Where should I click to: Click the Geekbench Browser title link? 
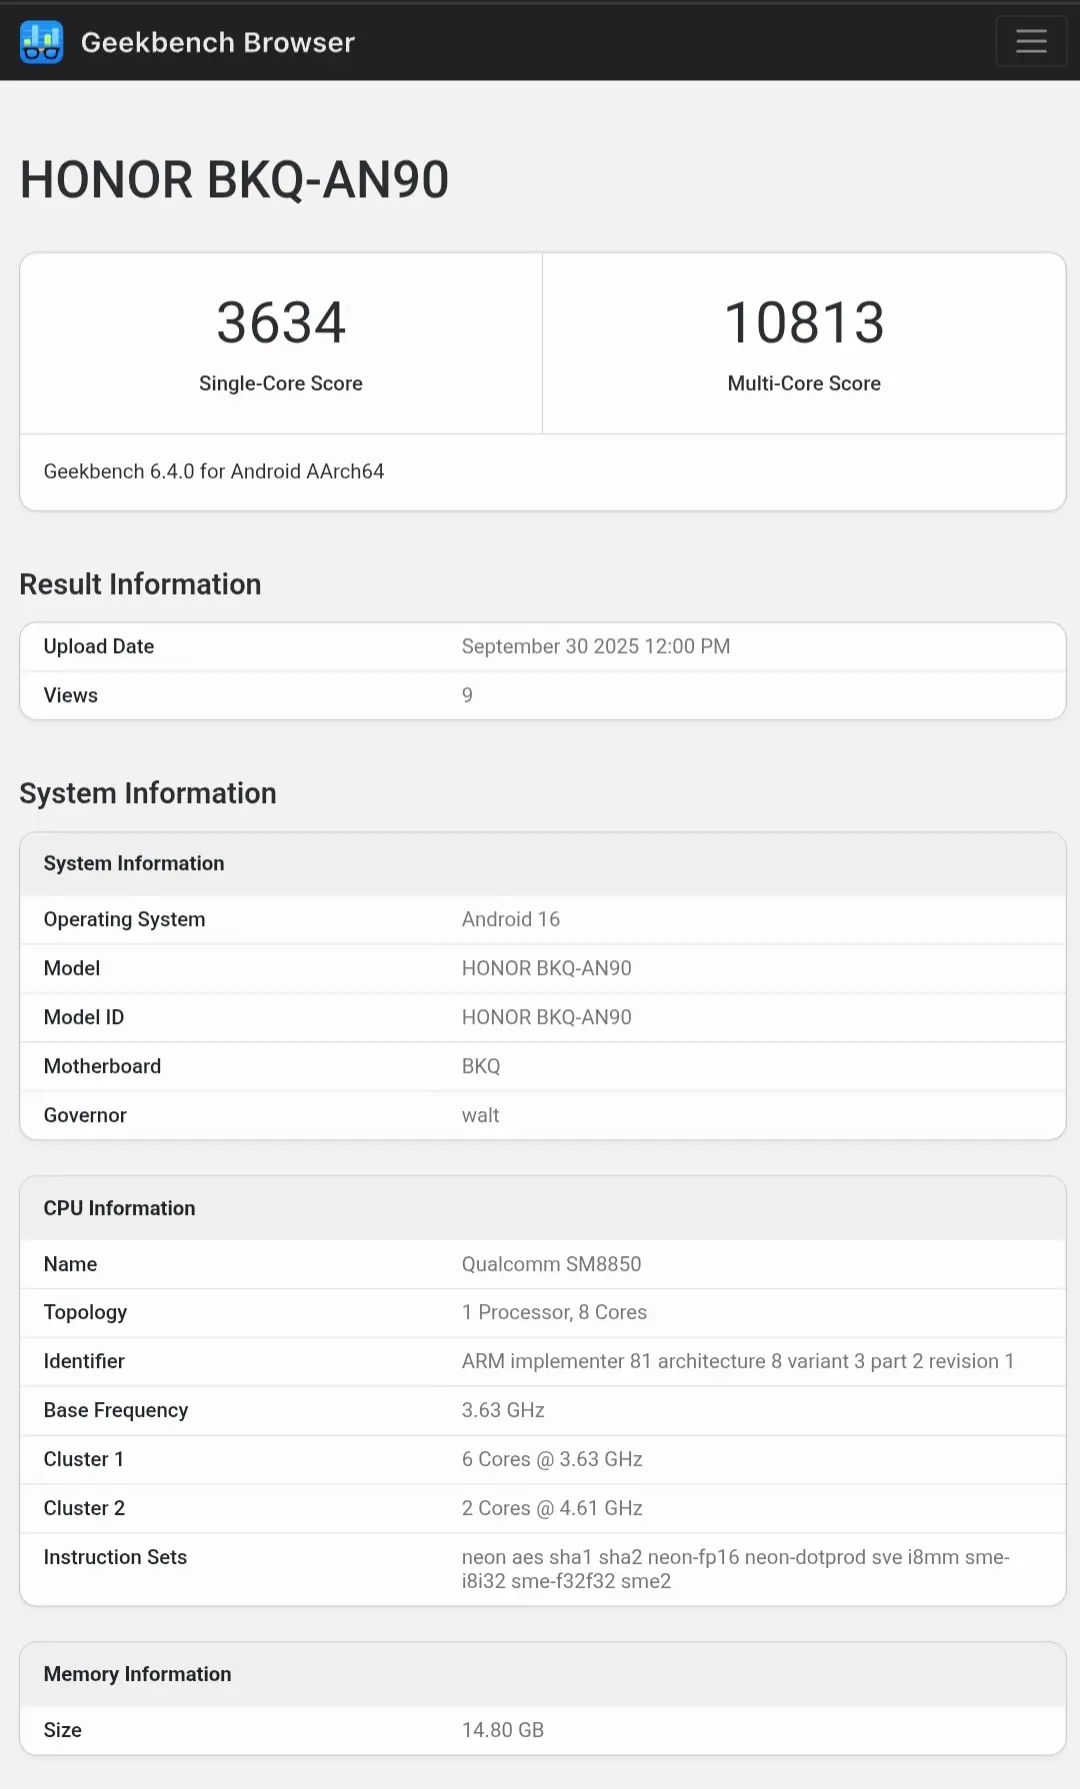click(x=217, y=42)
